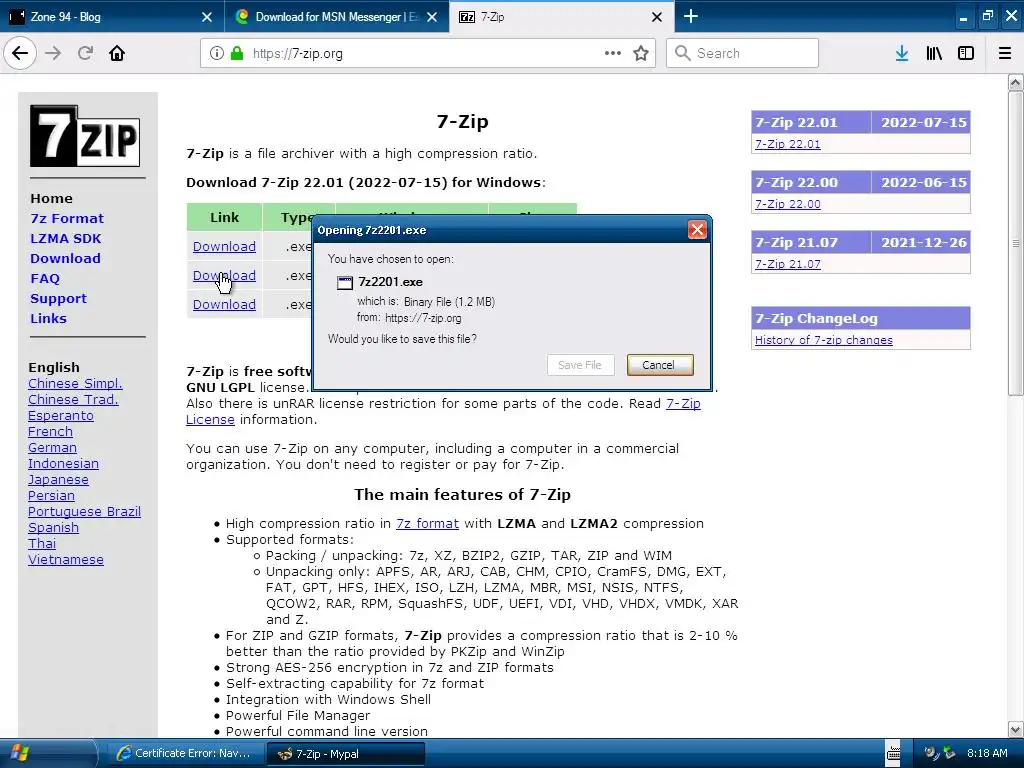Click the first Download link in the table

tap(224, 246)
